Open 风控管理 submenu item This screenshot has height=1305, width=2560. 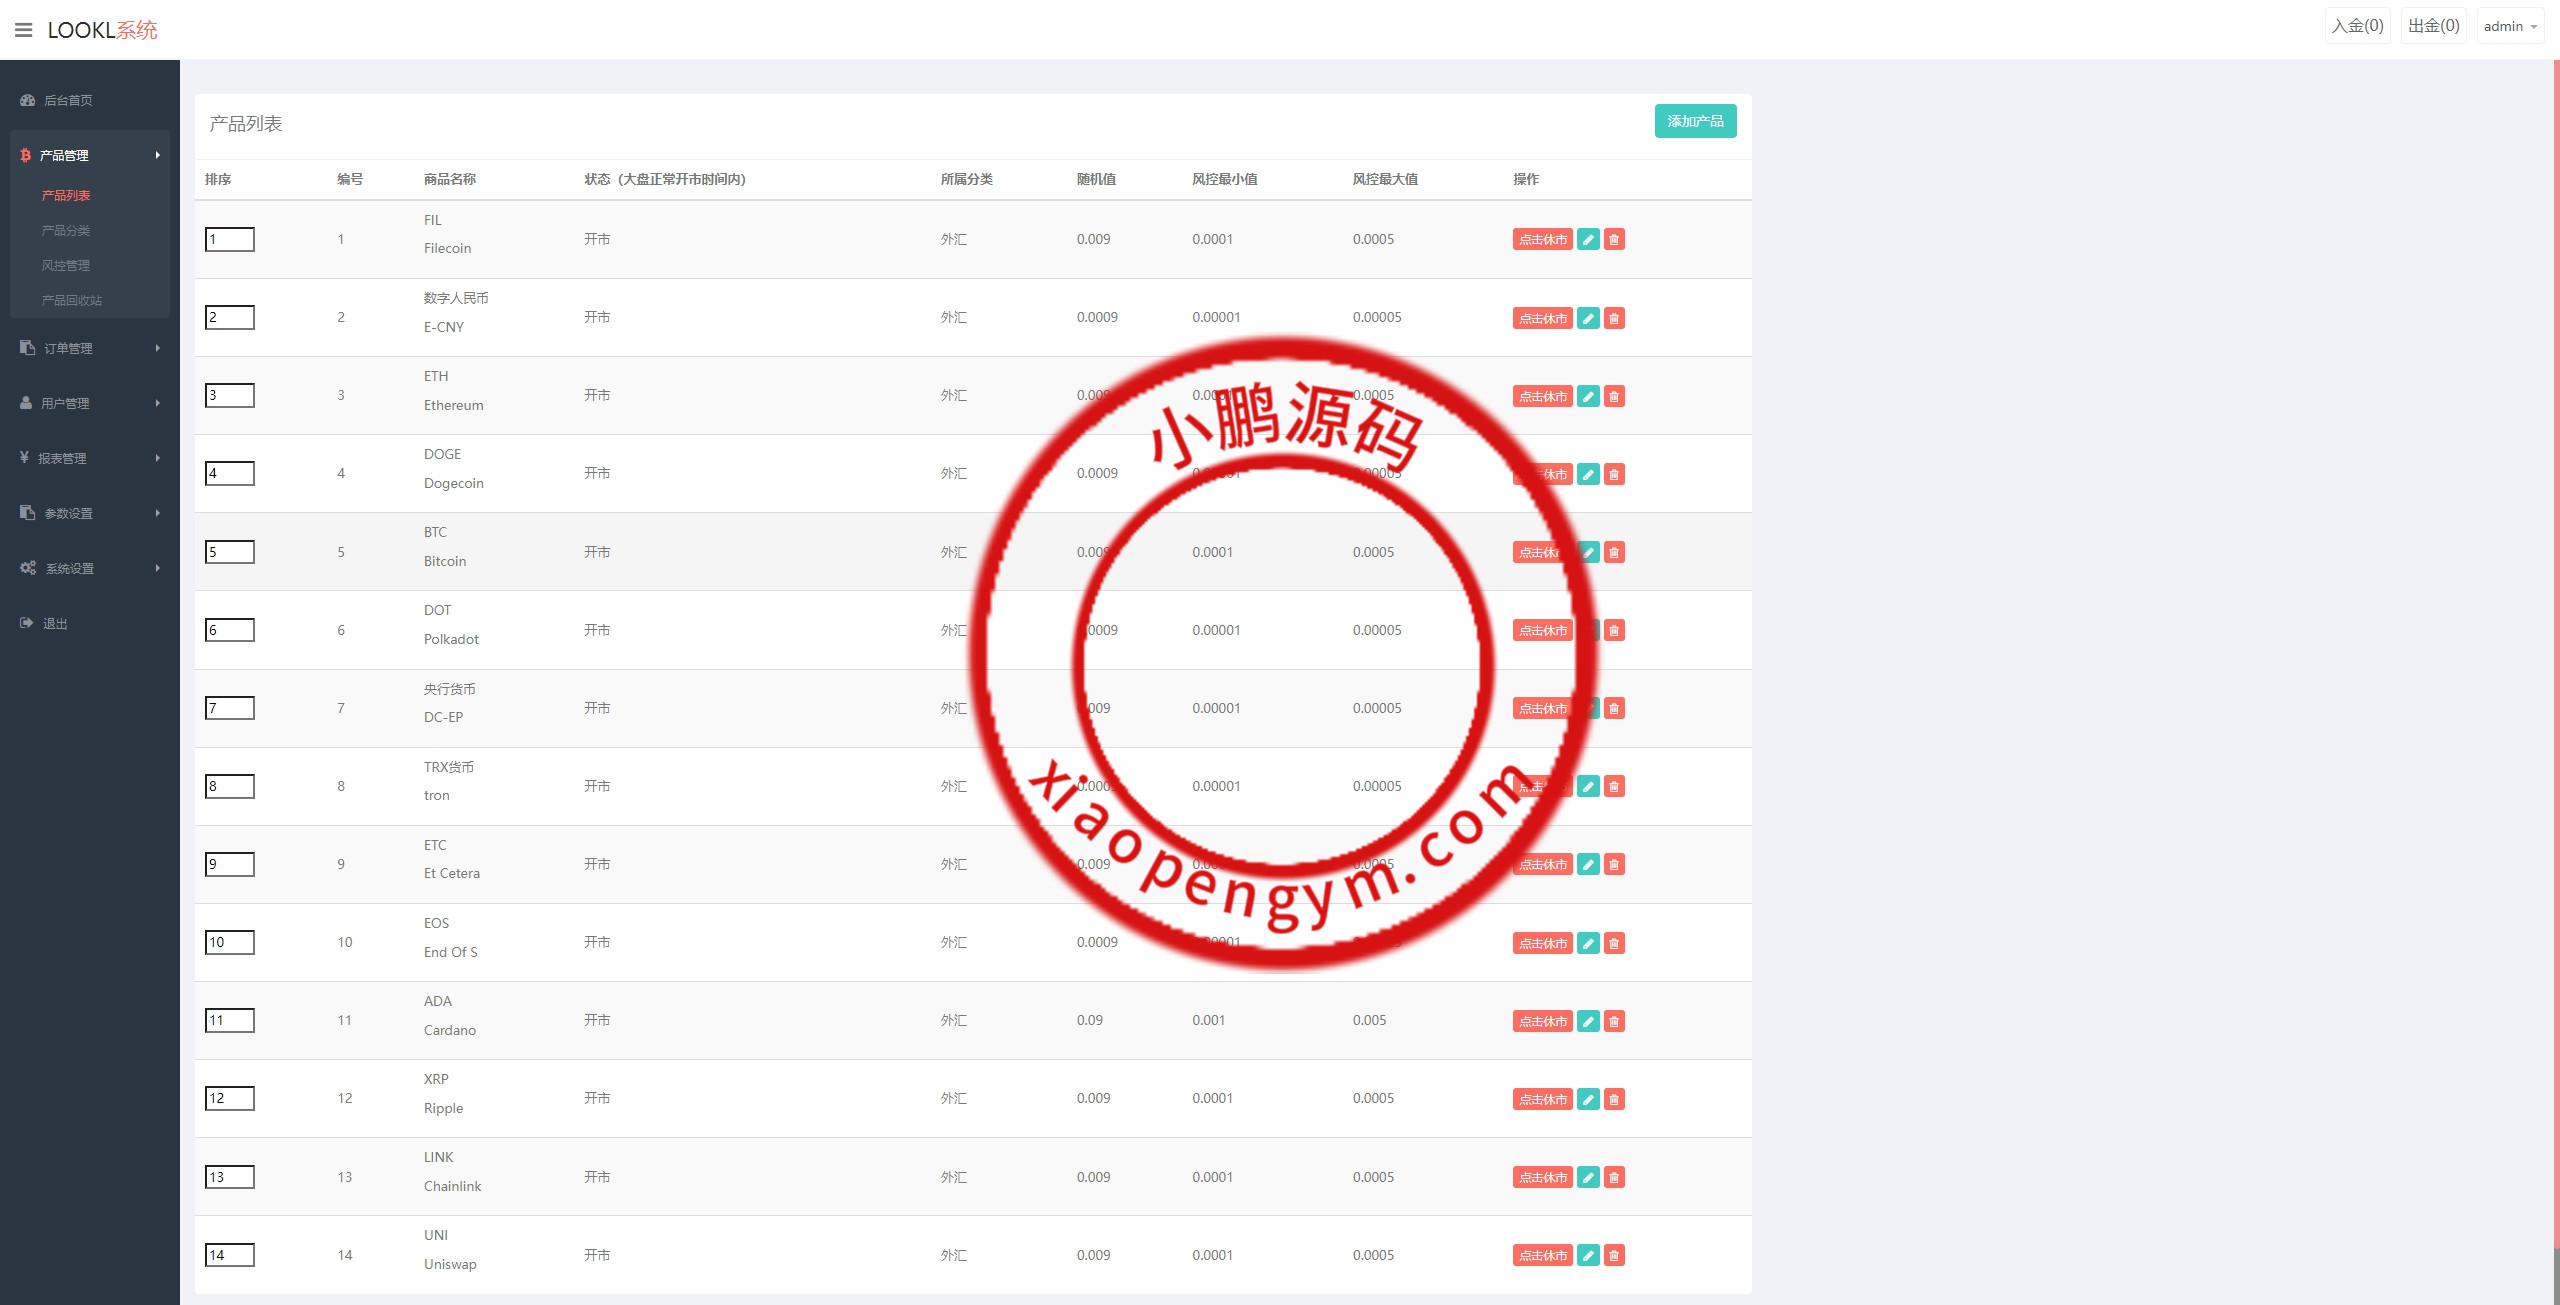click(66, 266)
